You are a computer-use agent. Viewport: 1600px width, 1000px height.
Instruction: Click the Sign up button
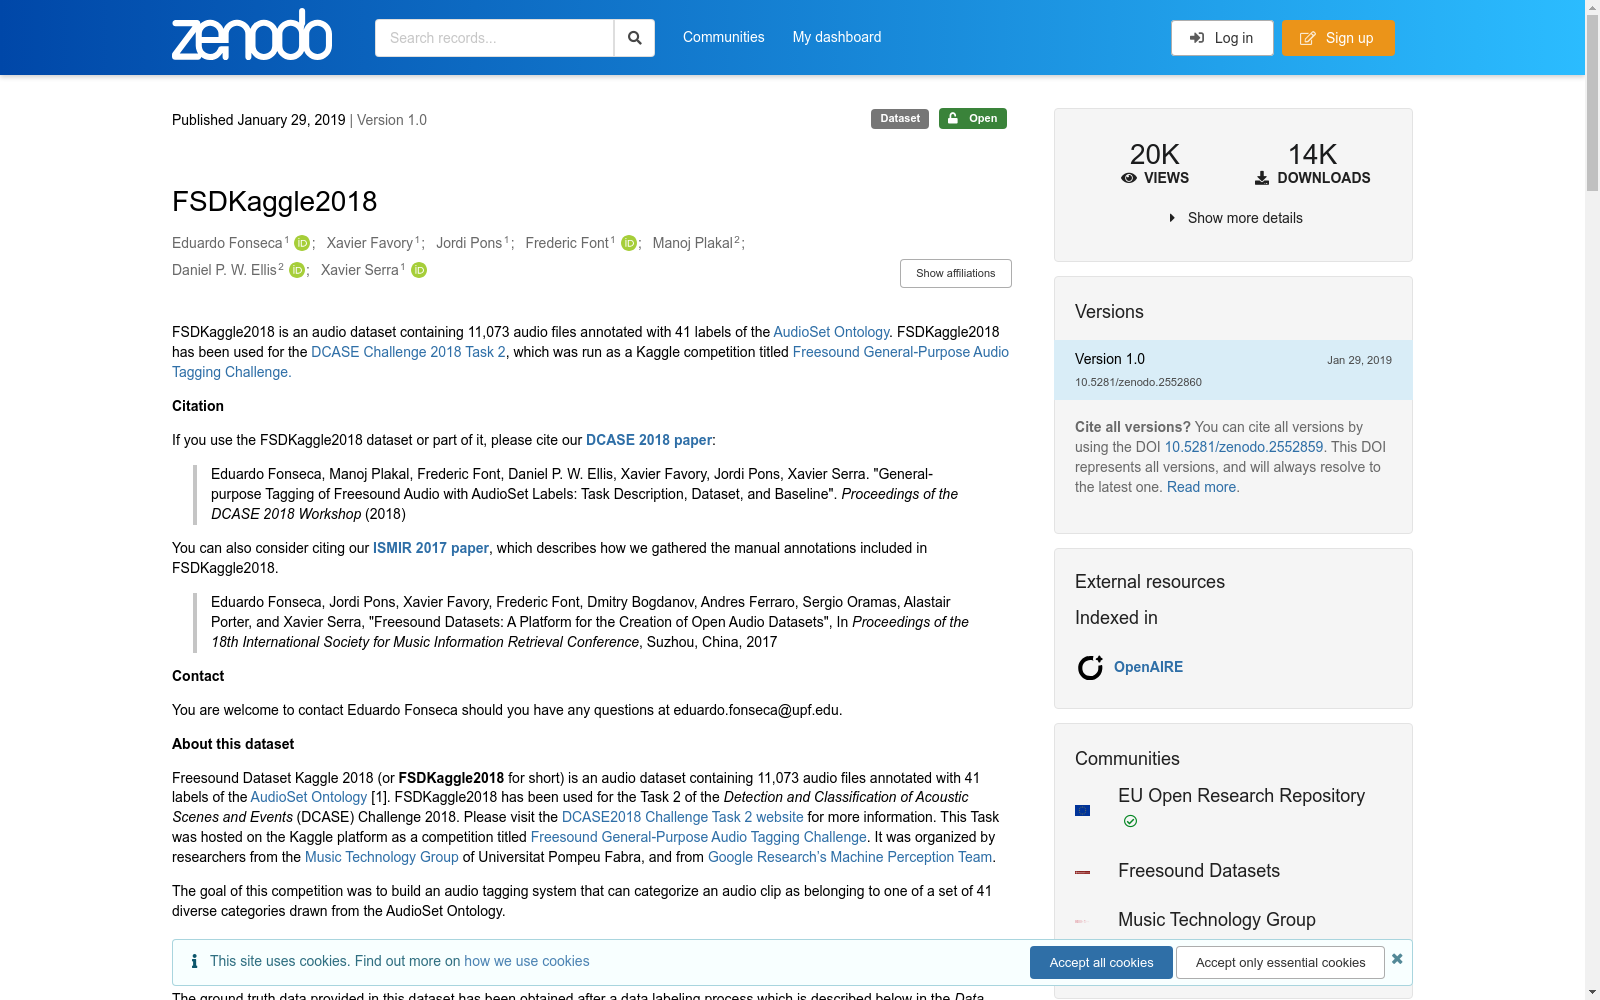(1338, 38)
